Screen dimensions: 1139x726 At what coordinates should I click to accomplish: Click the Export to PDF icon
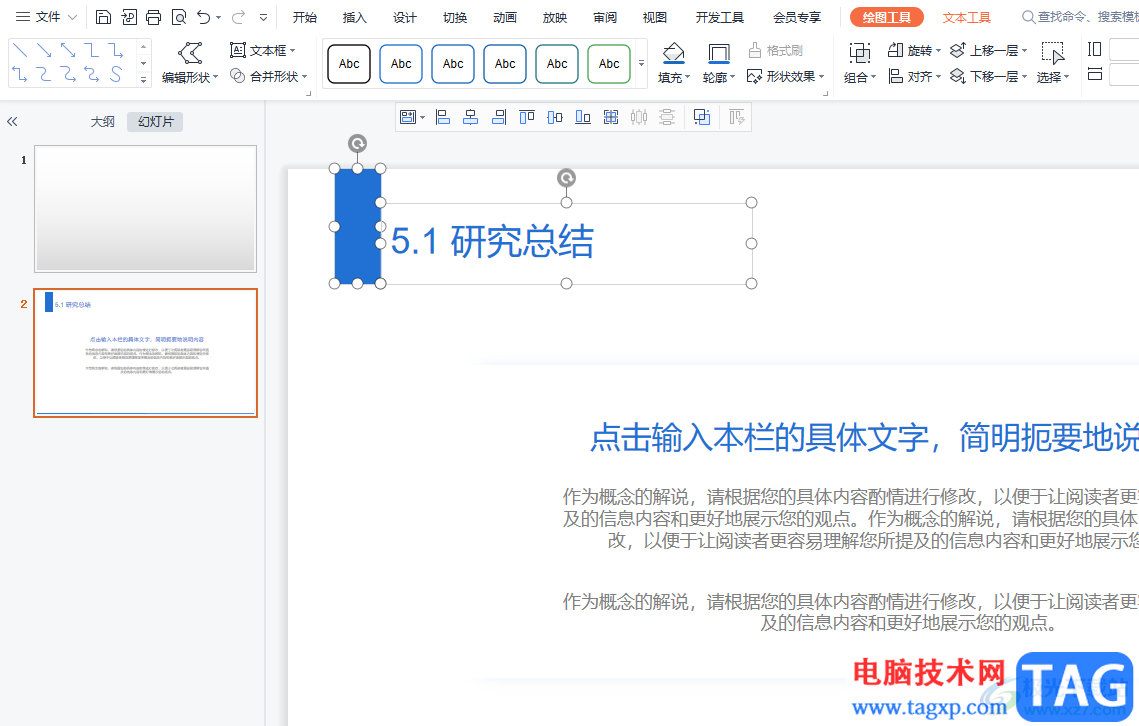tap(129, 17)
